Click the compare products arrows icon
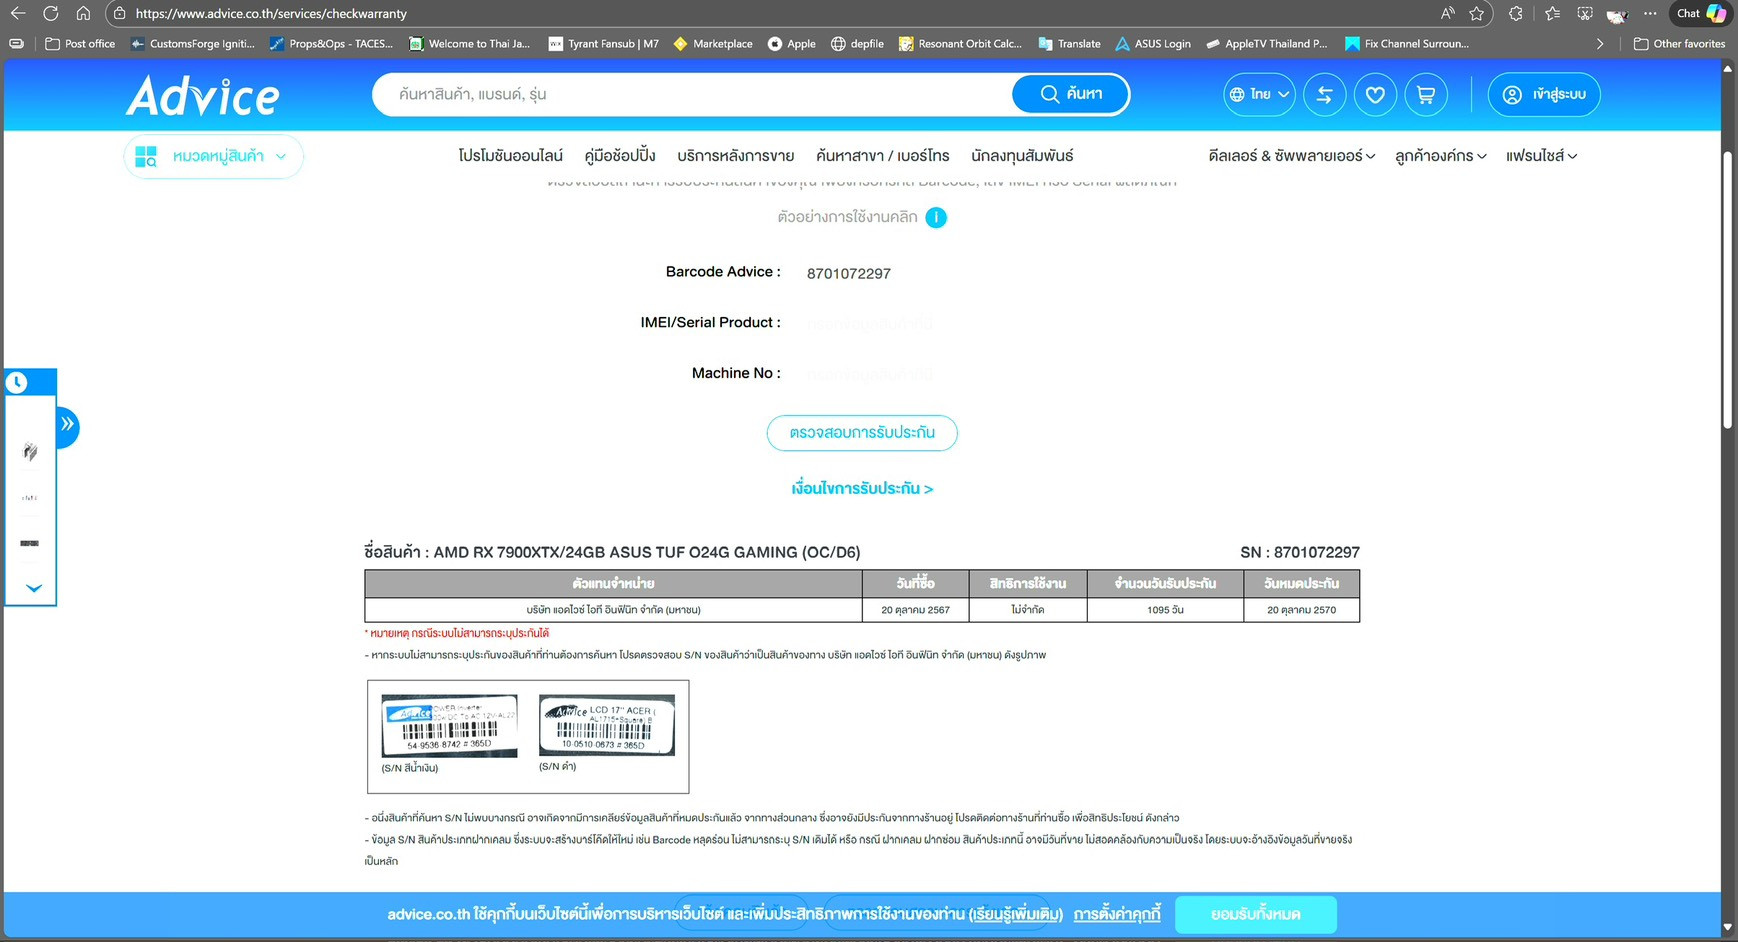Screen dimensions: 1738x942 (x=1324, y=95)
